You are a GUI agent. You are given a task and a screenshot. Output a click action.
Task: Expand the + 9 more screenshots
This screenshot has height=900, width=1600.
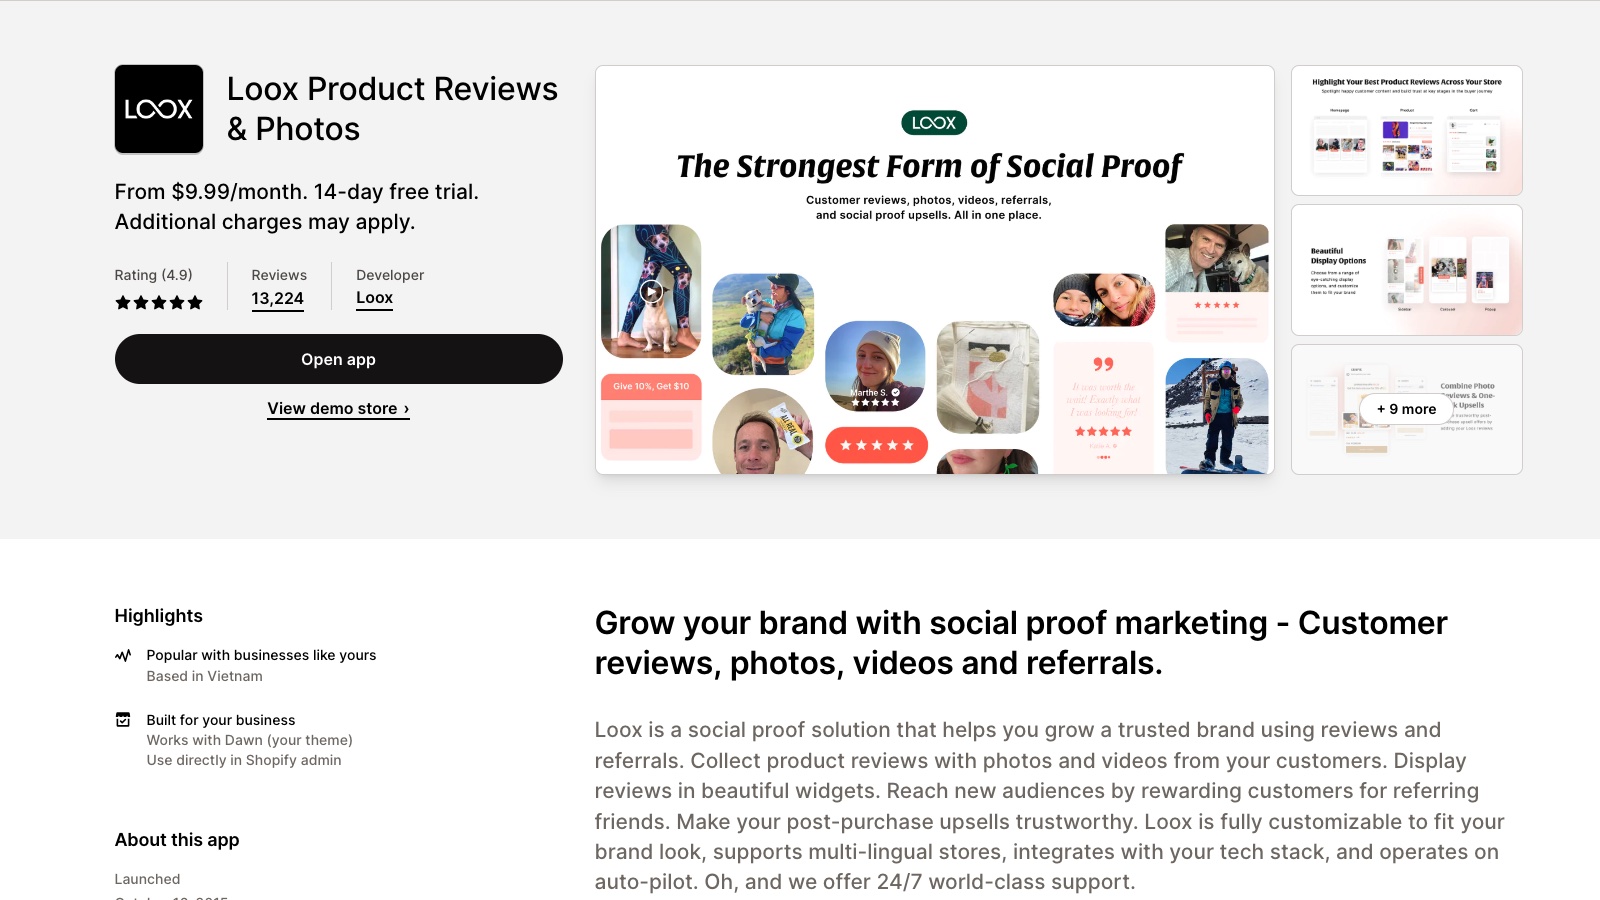coord(1406,409)
